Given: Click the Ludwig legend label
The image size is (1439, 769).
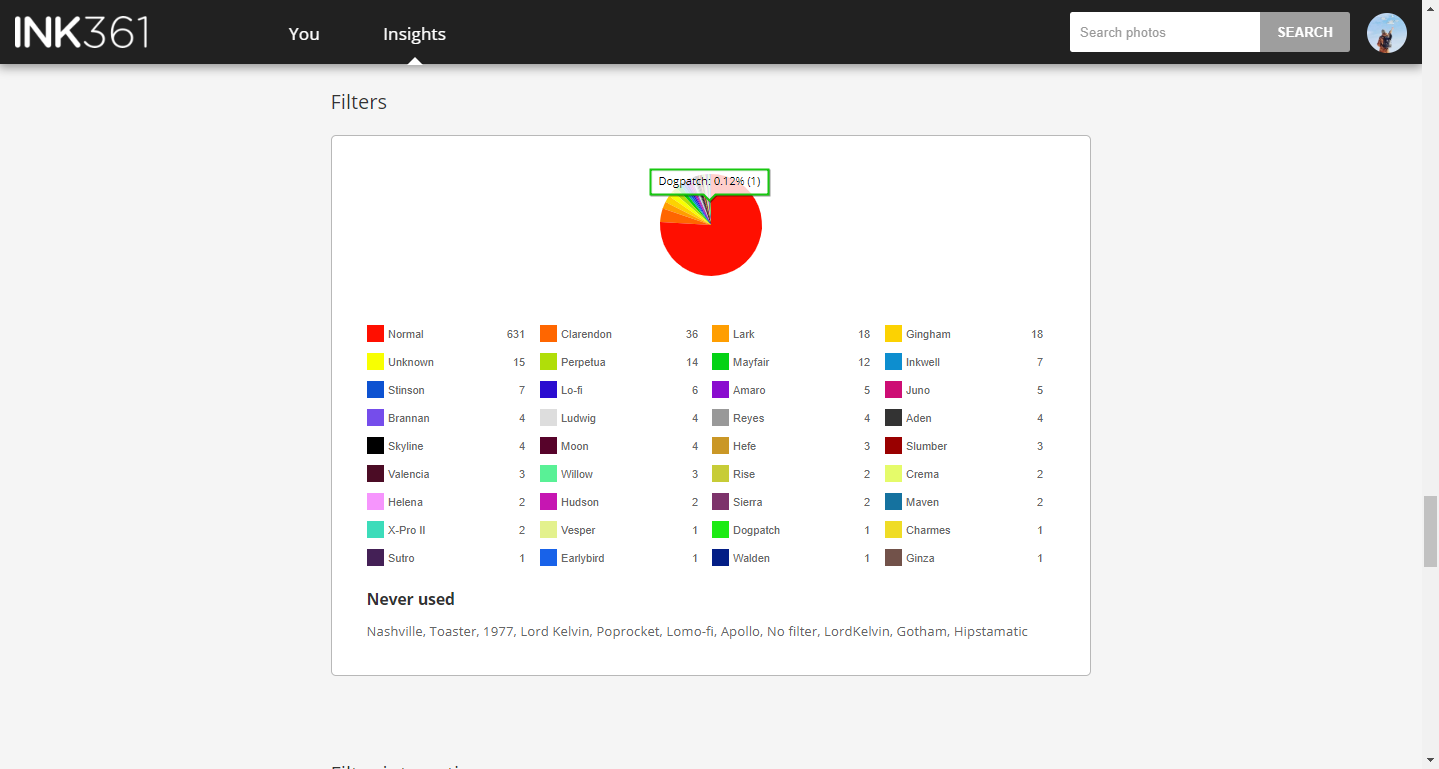Looking at the screenshot, I should (579, 418).
